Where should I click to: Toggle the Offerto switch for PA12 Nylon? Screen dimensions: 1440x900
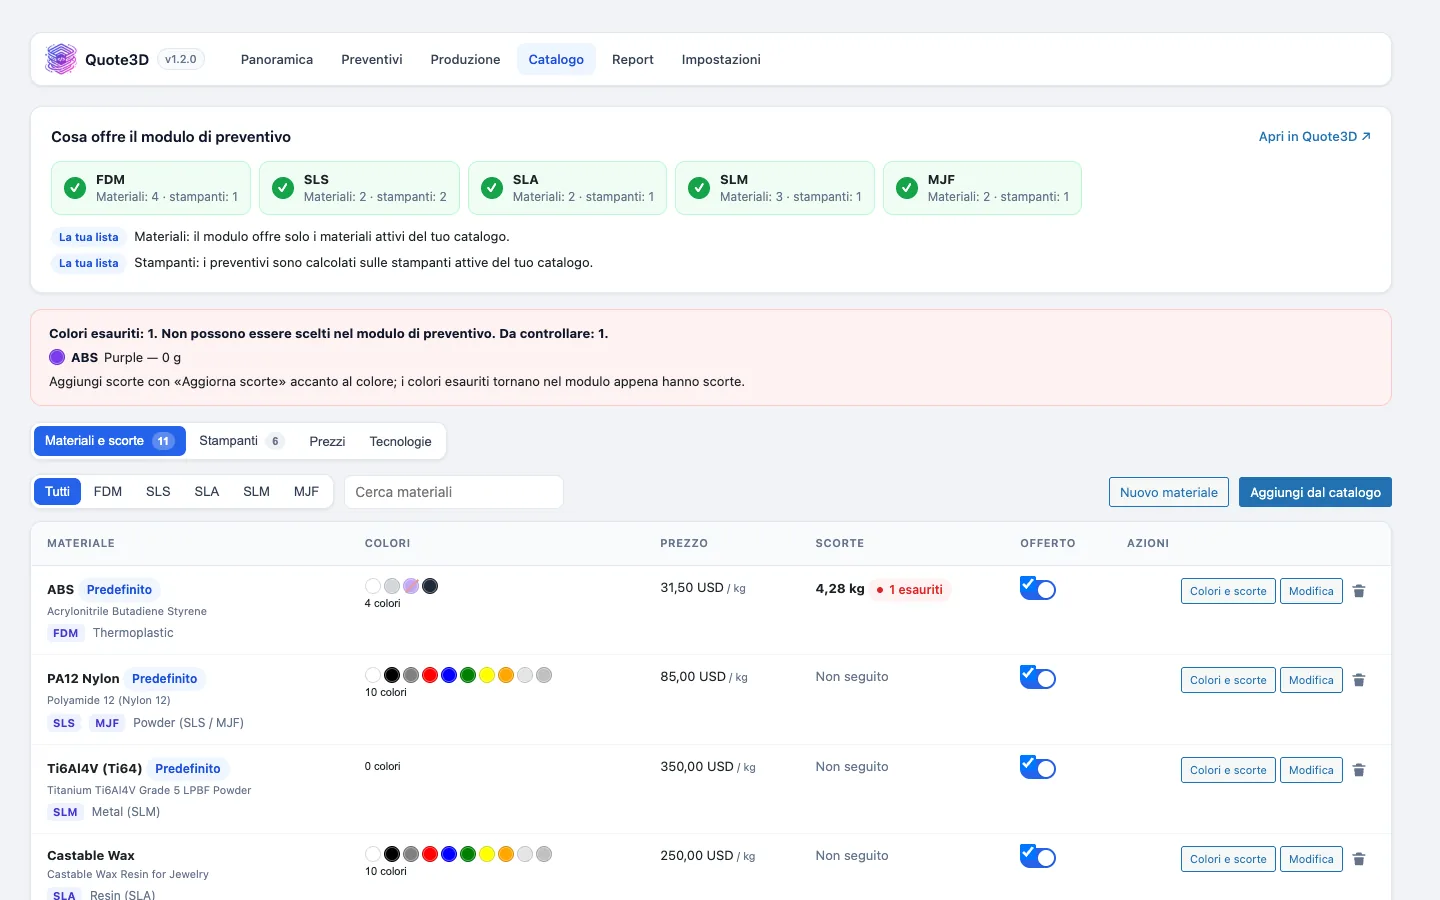1038,677
